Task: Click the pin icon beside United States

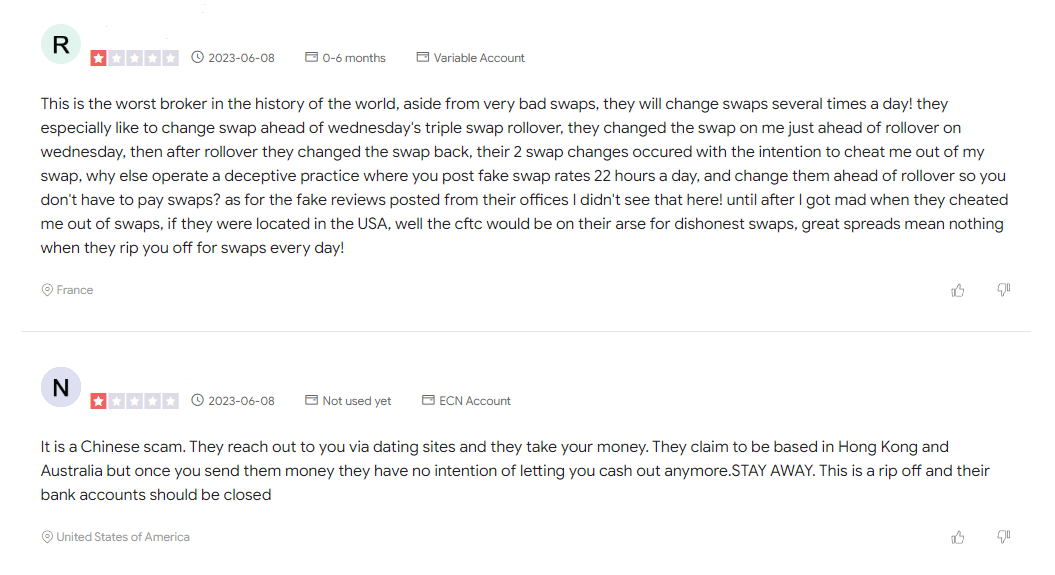Action: click(x=47, y=537)
